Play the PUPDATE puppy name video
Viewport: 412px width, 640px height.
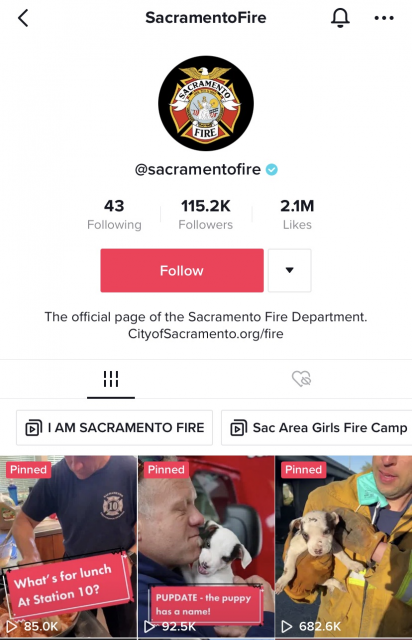point(206,547)
